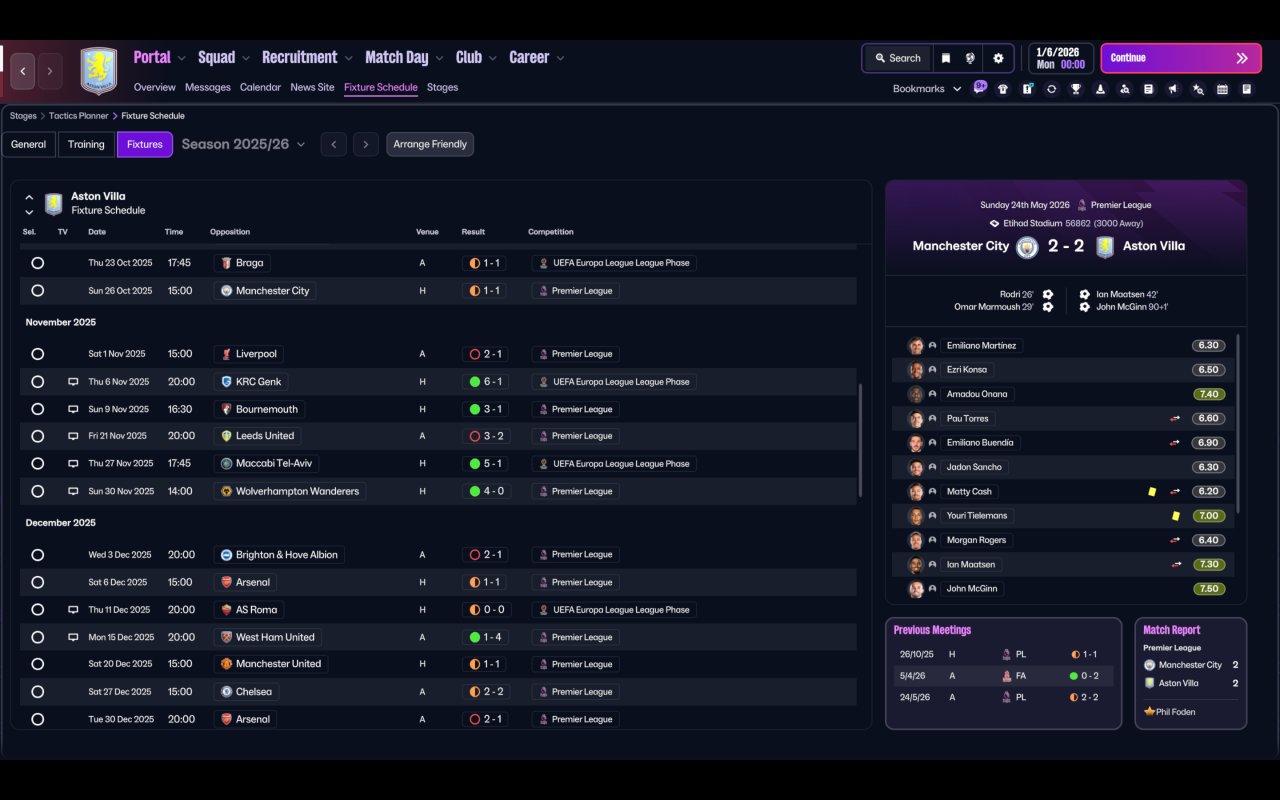Viewport: 1280px width, 800px height.
Task: Click the training cone bookmark icon
Action: pyautogui.click(x=1100, y=89)
